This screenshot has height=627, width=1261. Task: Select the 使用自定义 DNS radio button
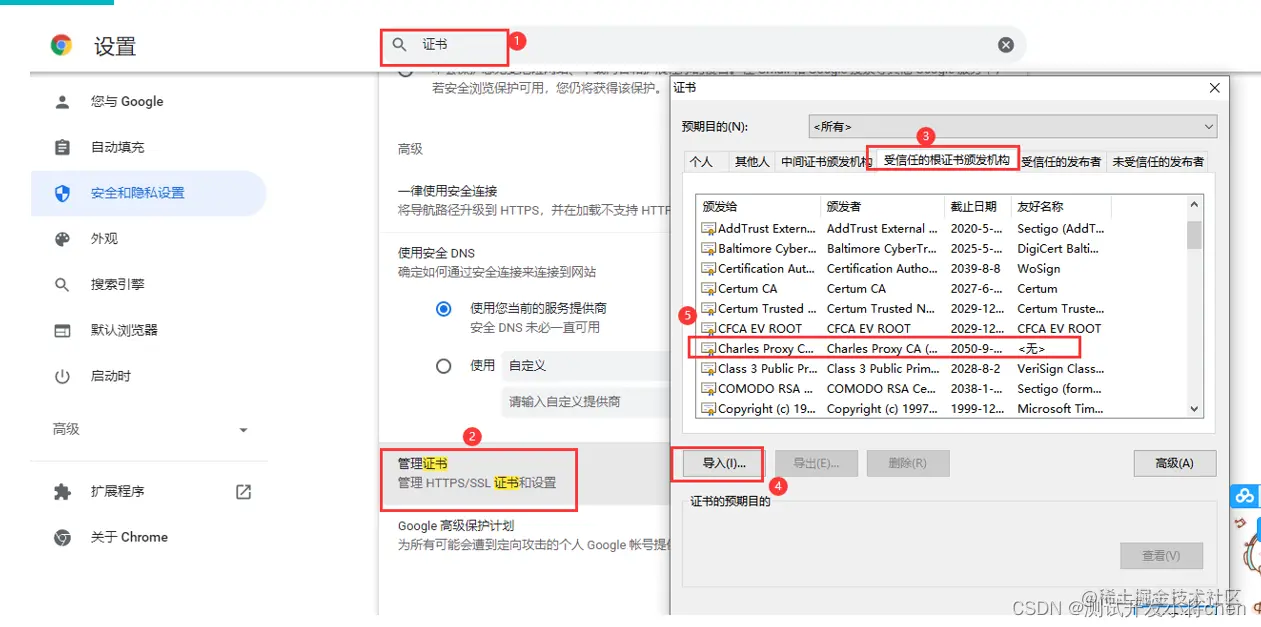coord(443,365)
